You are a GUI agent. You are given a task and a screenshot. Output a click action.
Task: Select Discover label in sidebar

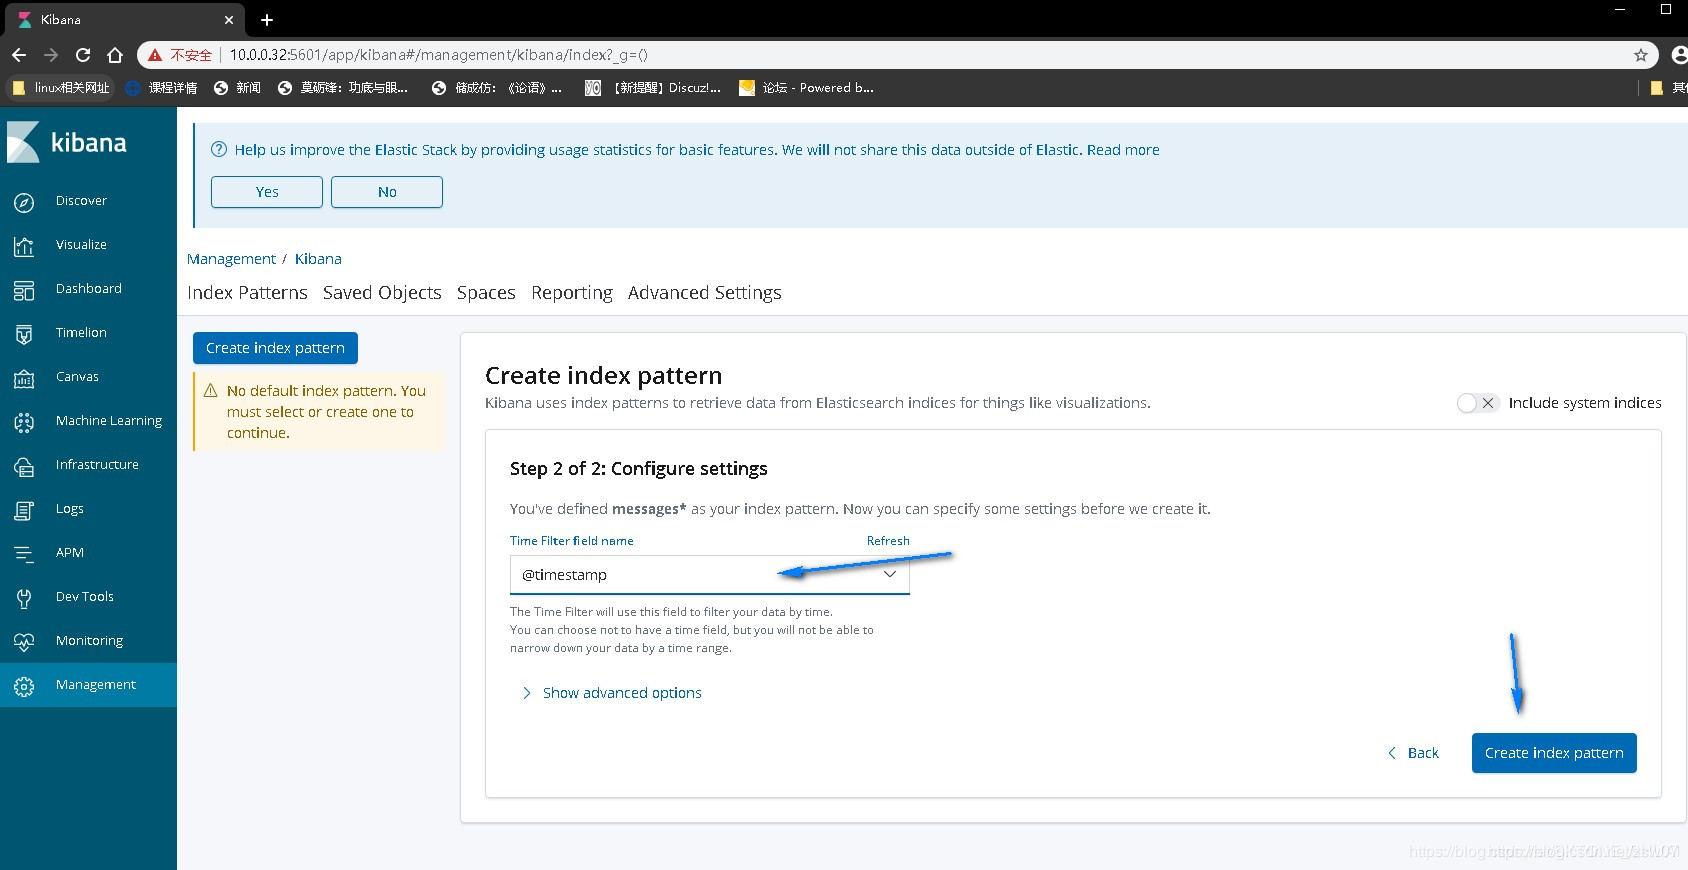pos(81,201)
